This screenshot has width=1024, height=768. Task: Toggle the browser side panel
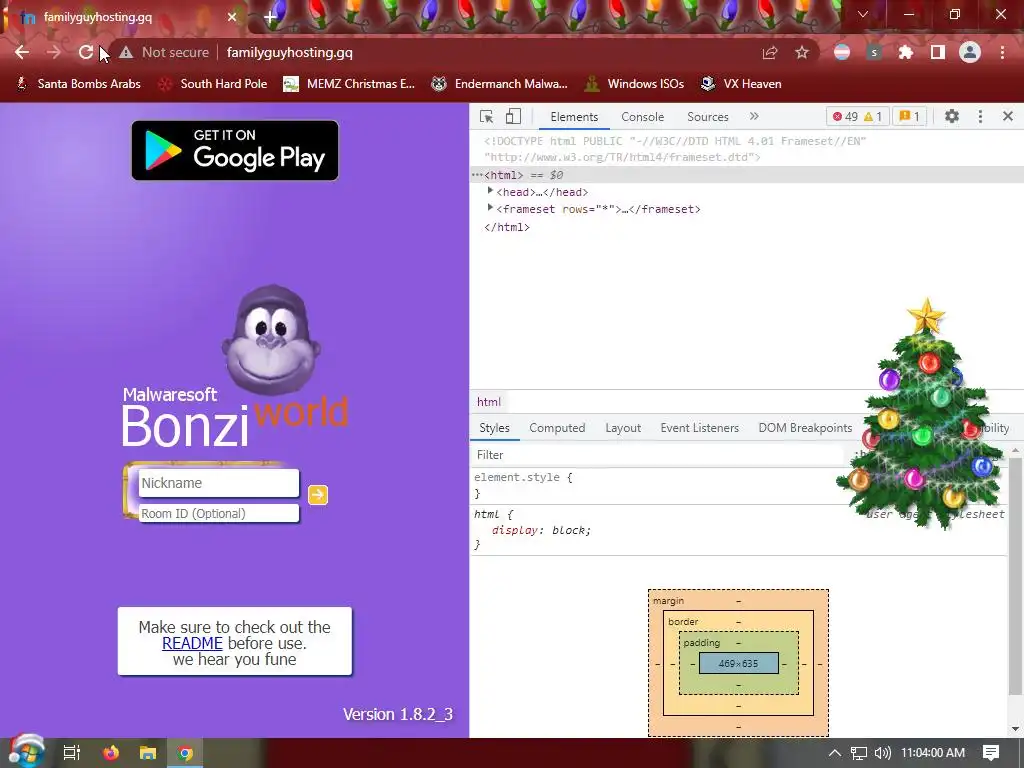click(x=938, y=52)
